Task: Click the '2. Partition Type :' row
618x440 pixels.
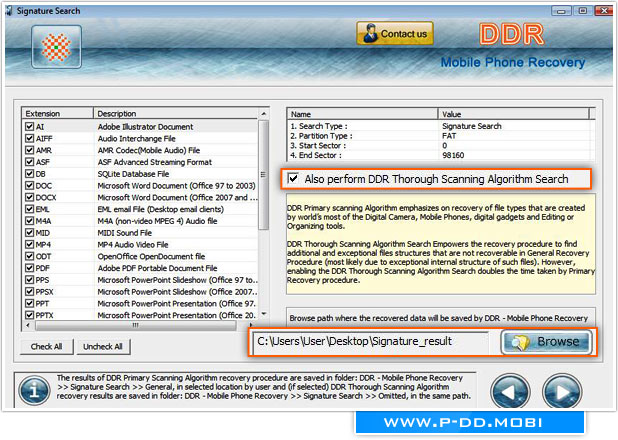Action: tap(440, 136)
